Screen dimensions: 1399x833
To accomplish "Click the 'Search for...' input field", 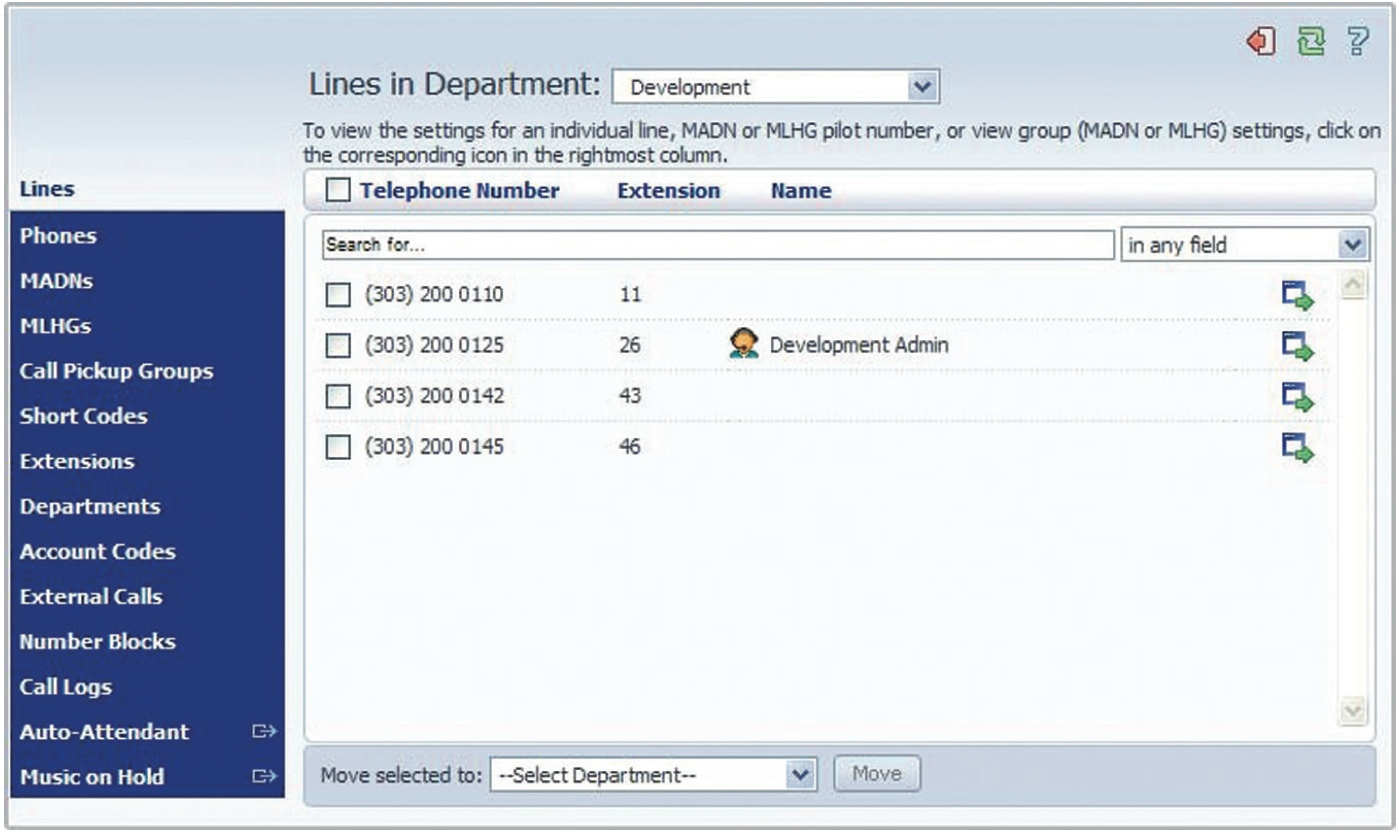I will (x=718, y=244).
